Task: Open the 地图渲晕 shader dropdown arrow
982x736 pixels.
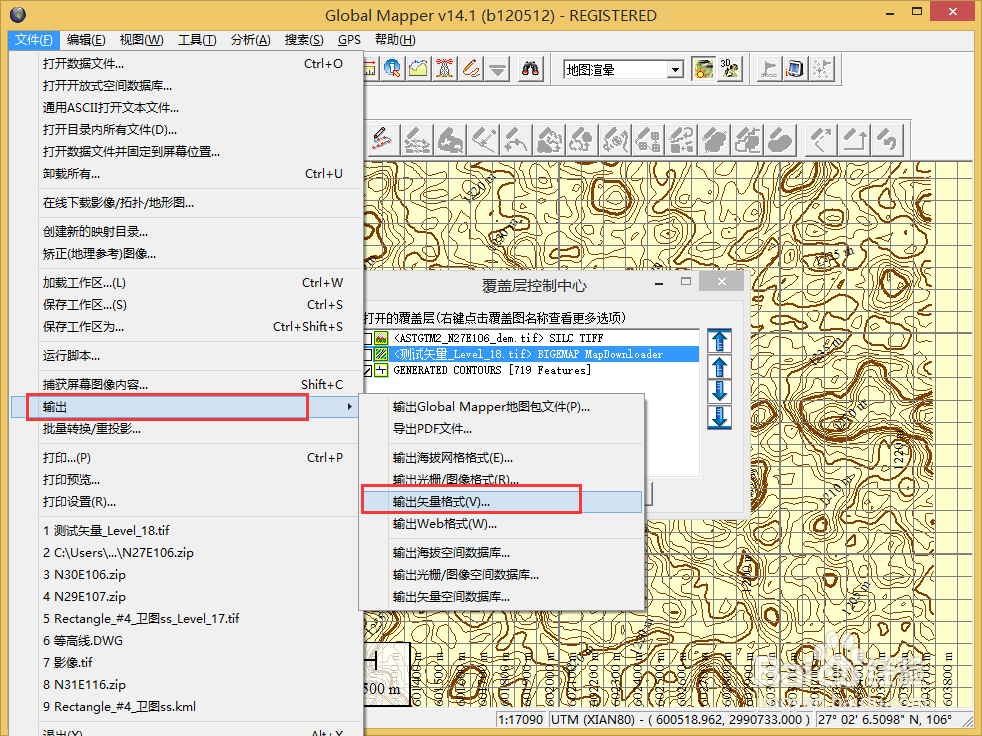Action: (x=674, y=69)
